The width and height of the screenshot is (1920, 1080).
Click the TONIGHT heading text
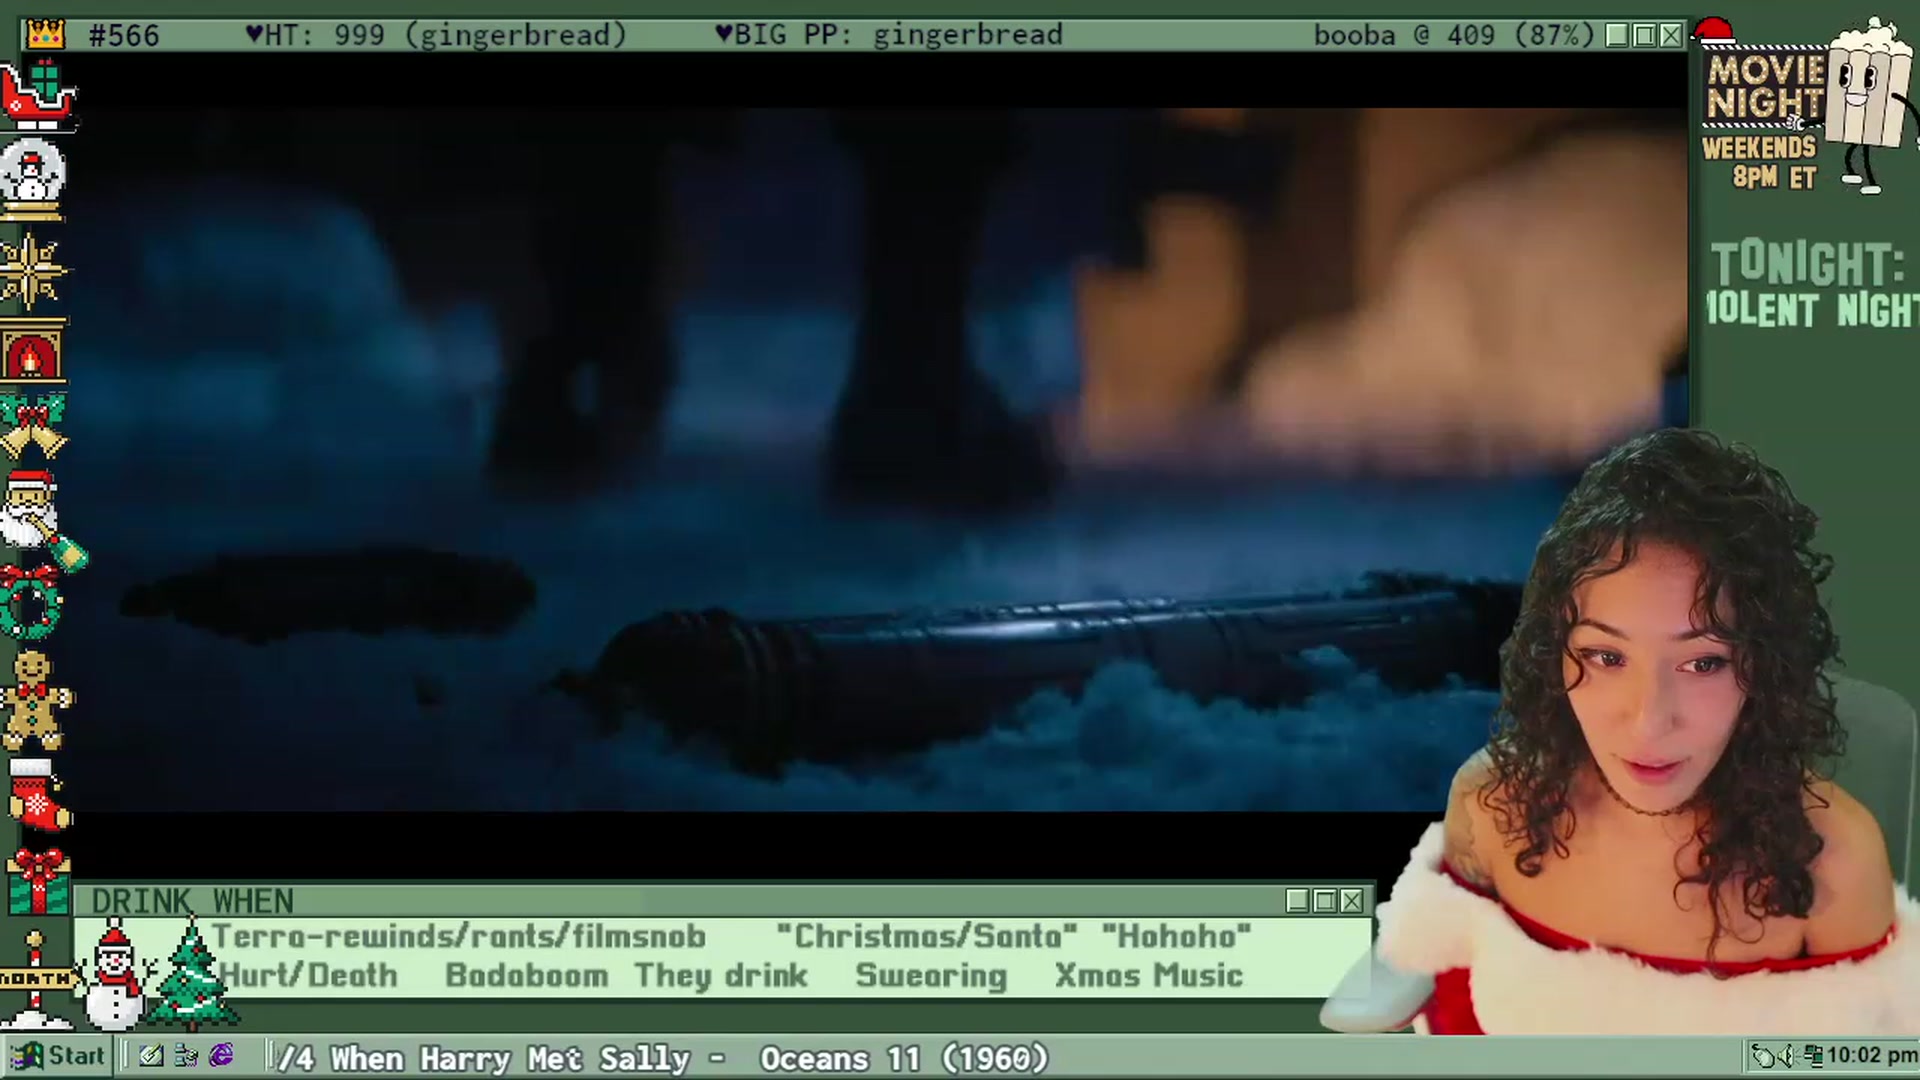tap(1807, 264)
